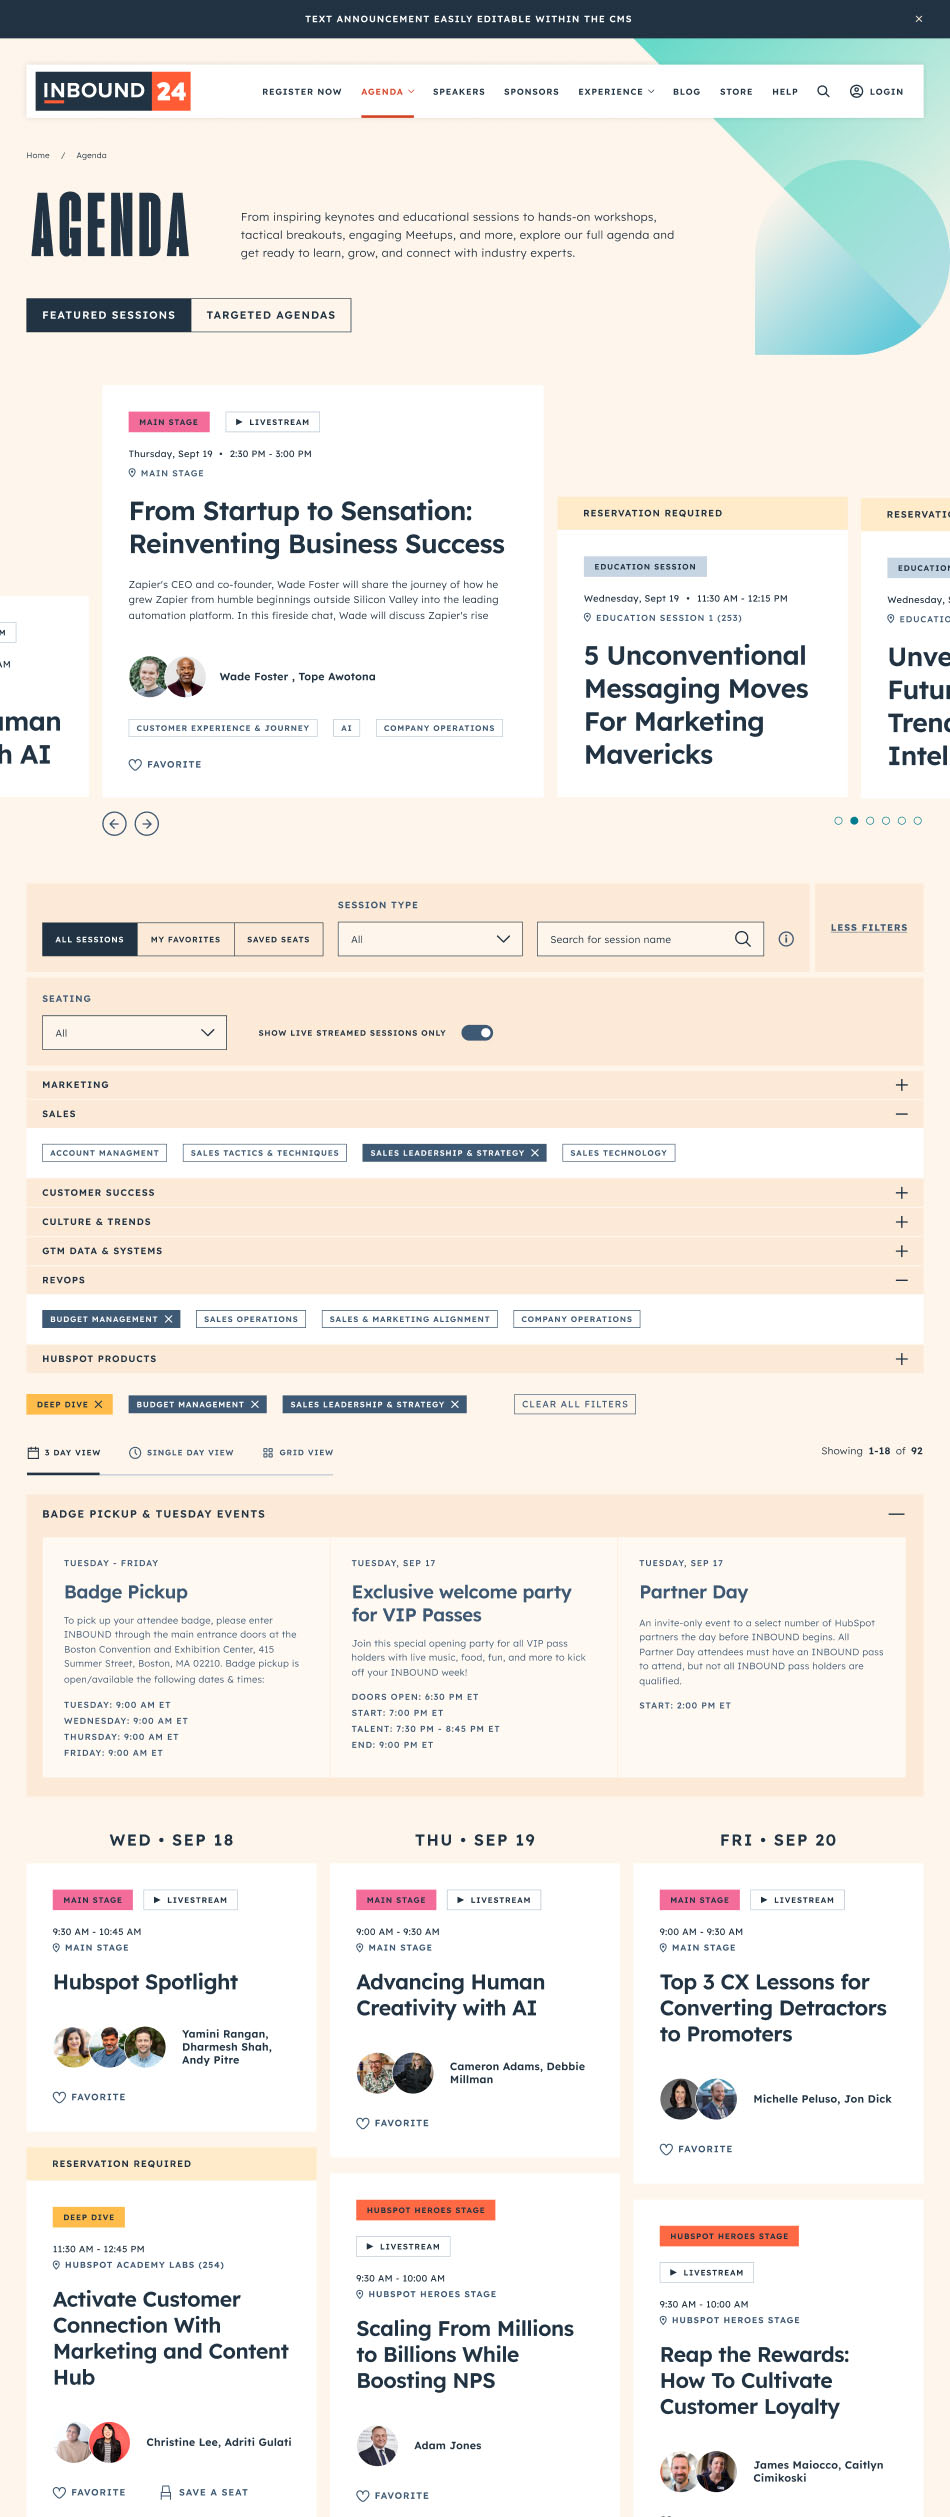Go to last carousel pagination dot

[x=918, y=821]
